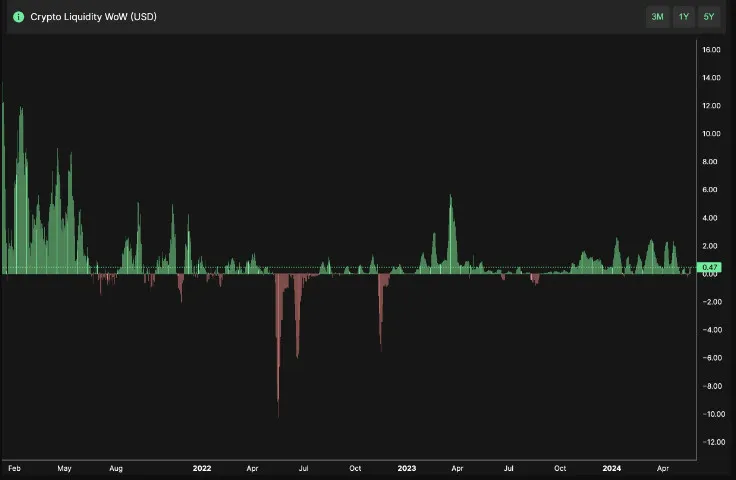Click the red spike before 2023
This screenshot has height=480, width=736.
(381, 310)
